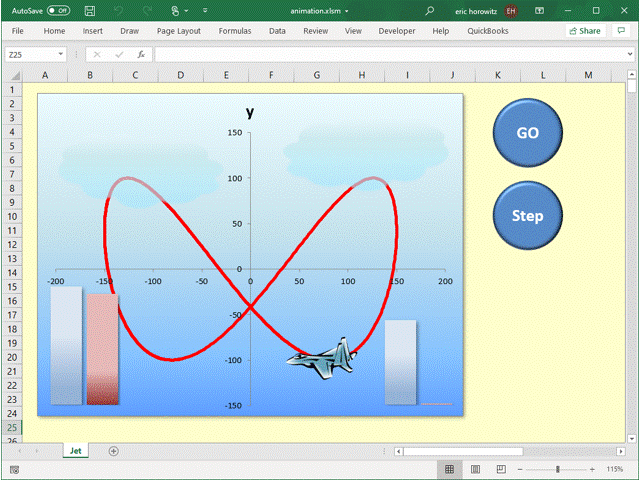Click the Insert Function fx icon
This screenshot has height=480, width=640.
(141, 54)
